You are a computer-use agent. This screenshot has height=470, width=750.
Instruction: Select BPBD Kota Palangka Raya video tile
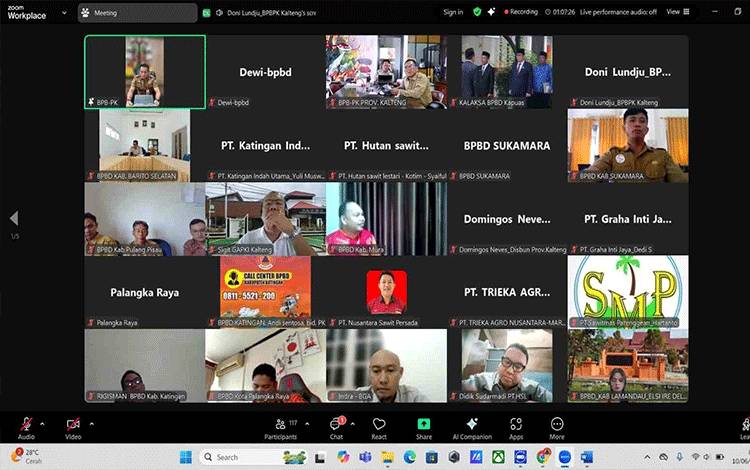pyautogui.click(x=265, y=365)
